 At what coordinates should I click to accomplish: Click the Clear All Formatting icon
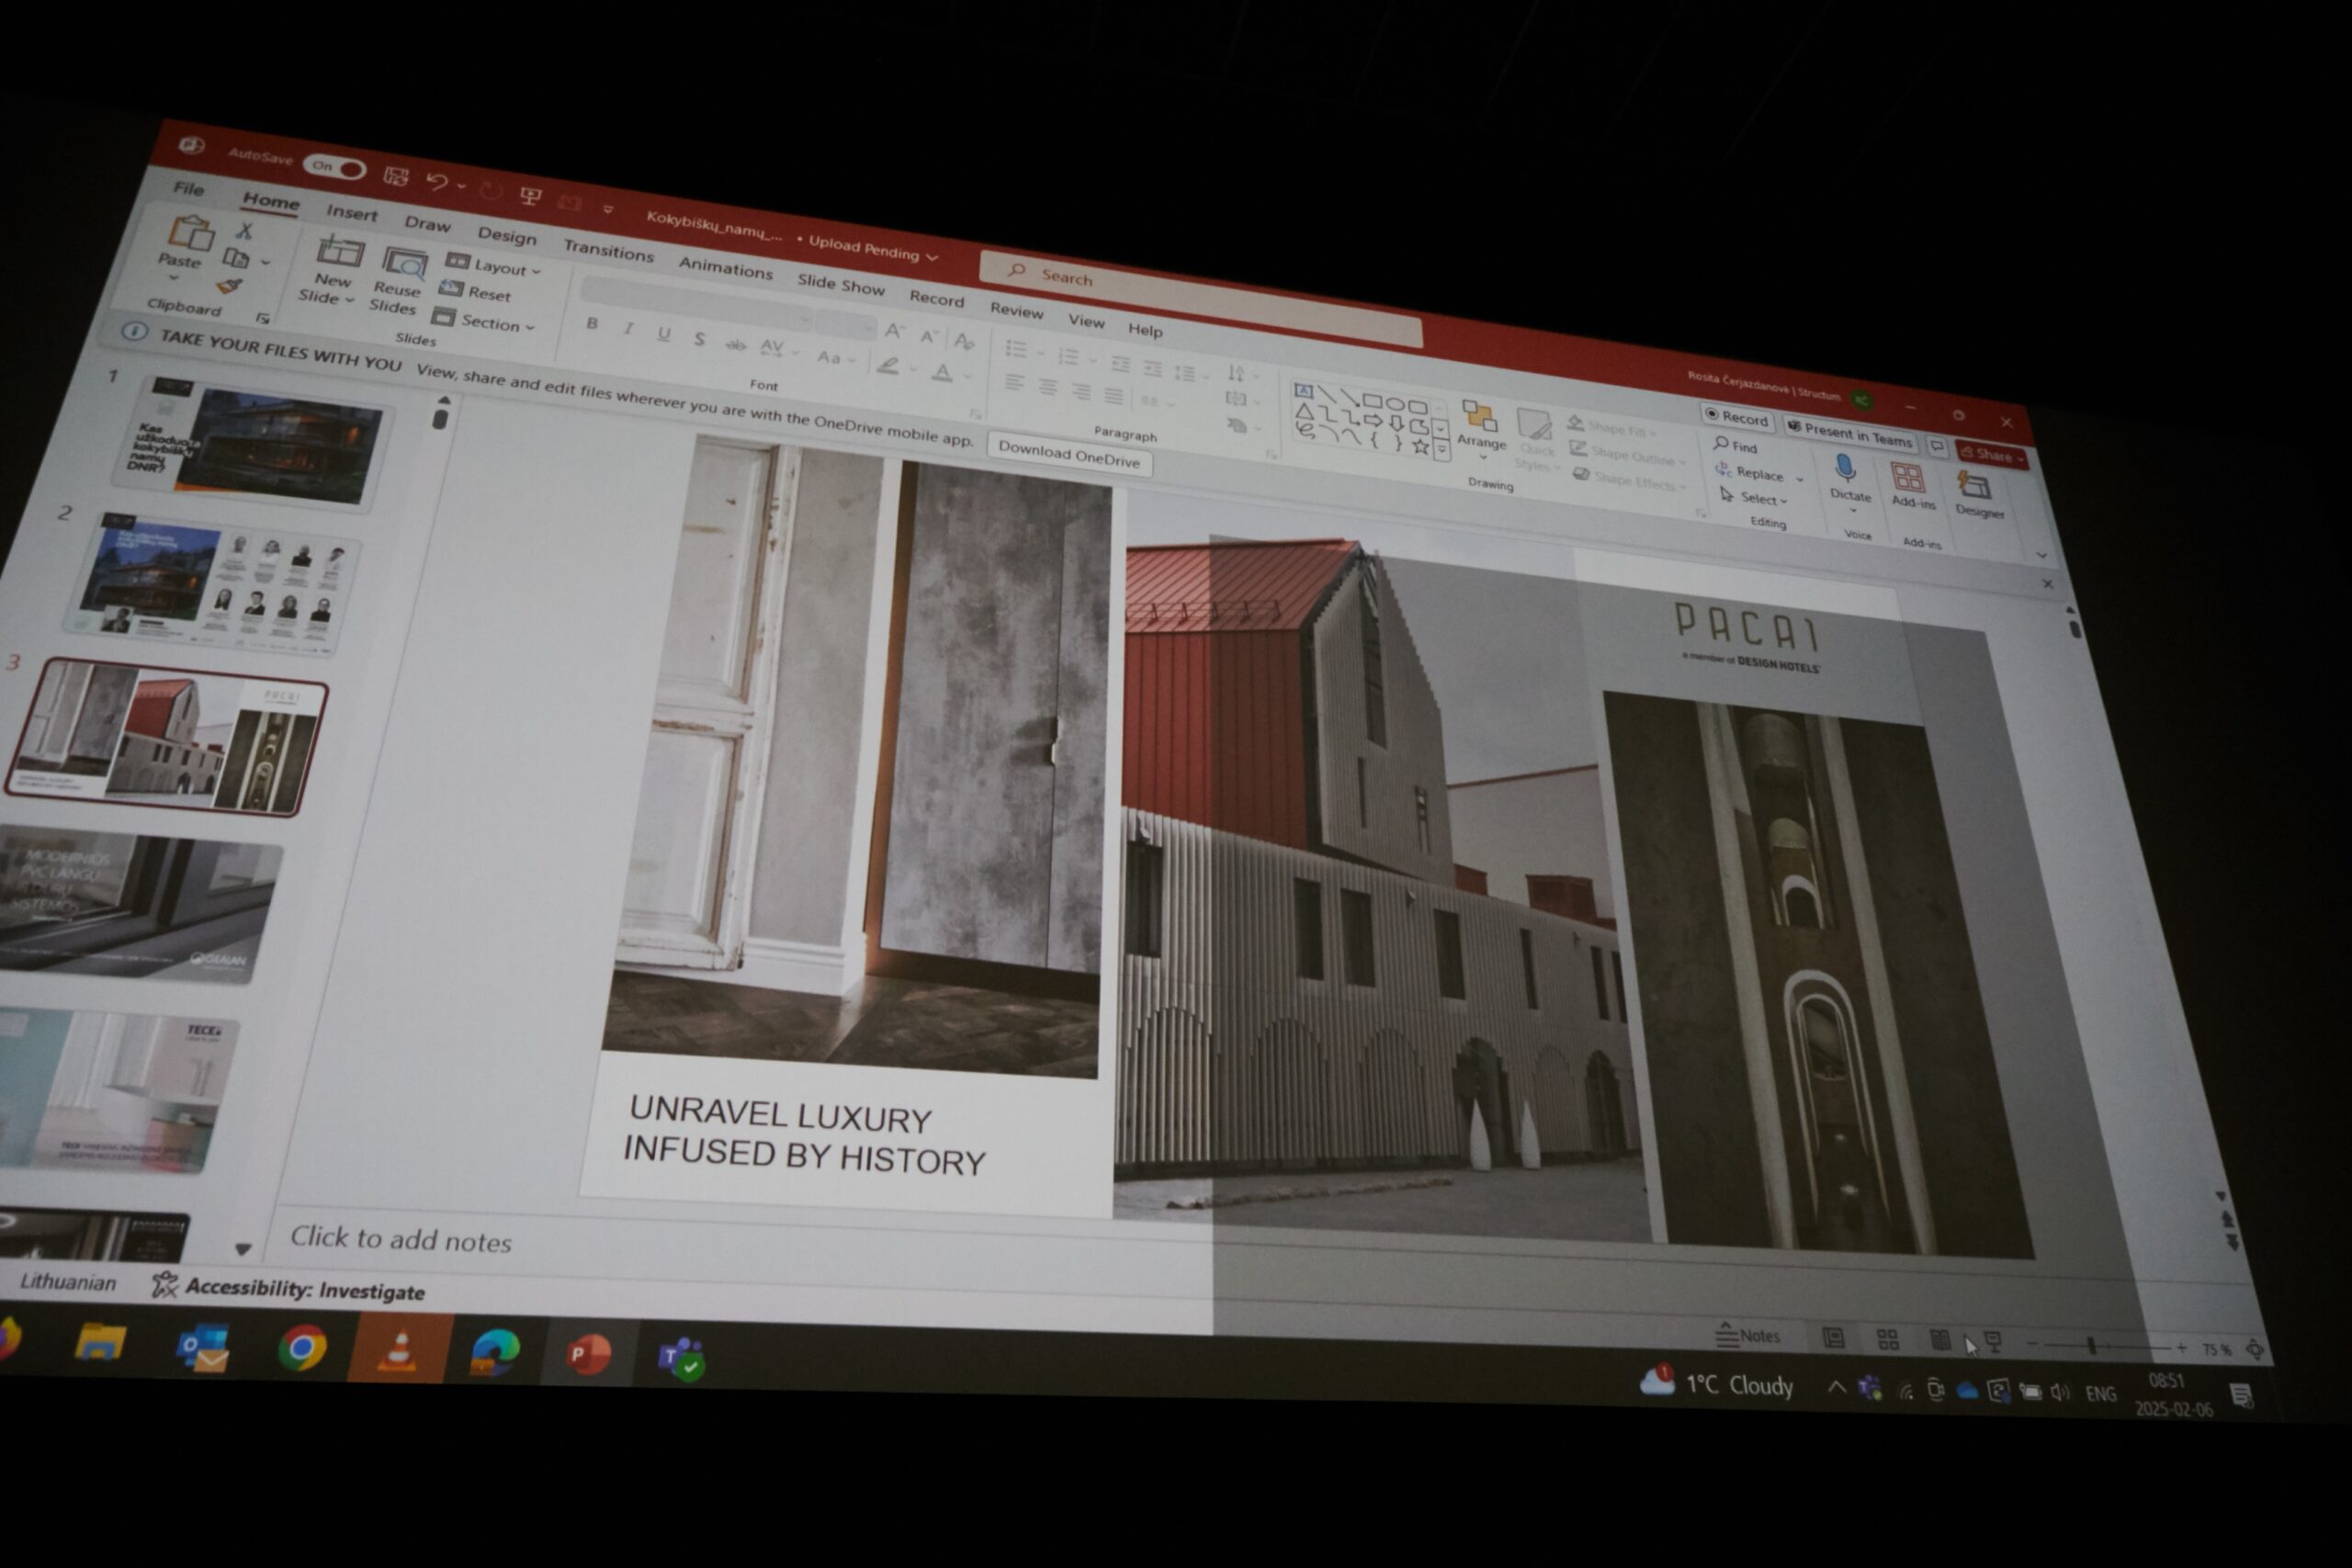tap(964, 342)
